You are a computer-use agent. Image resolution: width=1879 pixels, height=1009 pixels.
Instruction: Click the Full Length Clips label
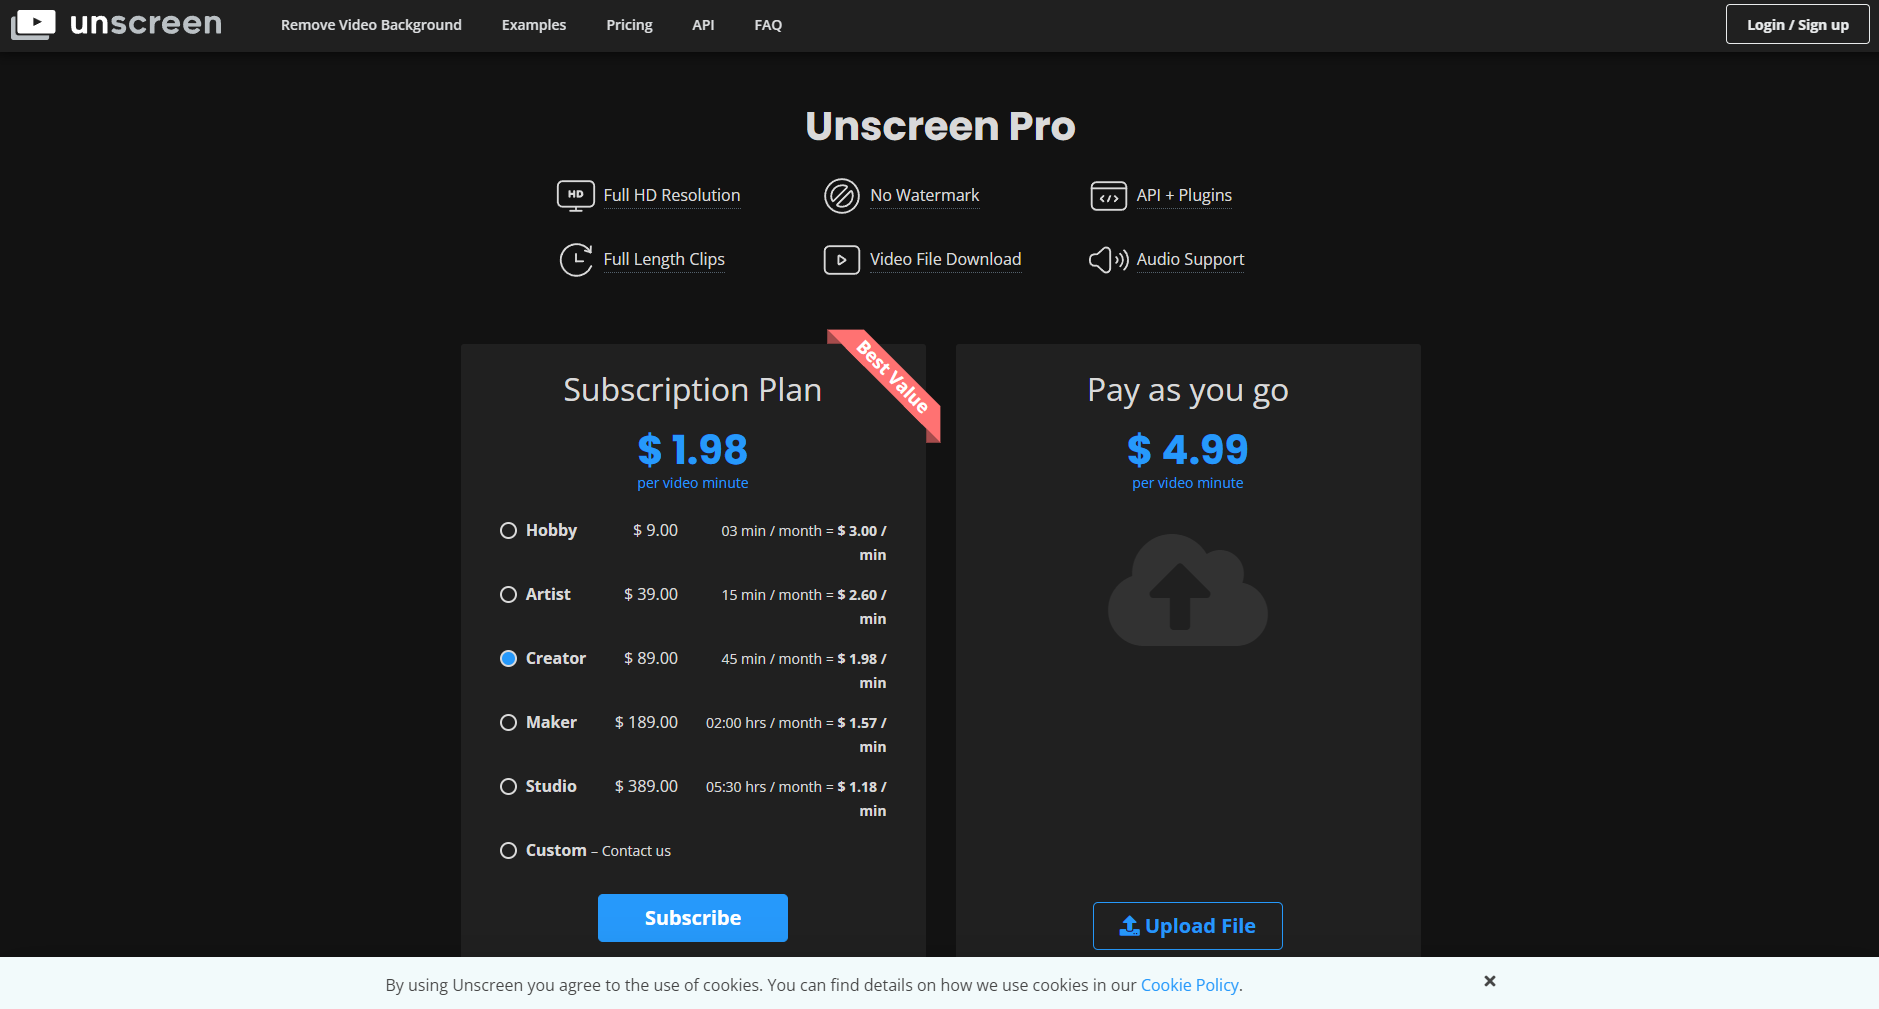click(x=664, y=260)
